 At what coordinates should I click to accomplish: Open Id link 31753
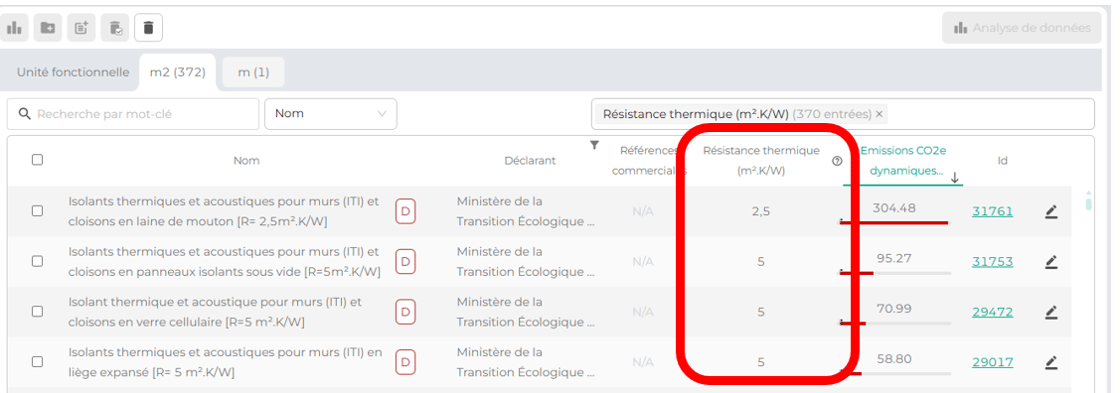tap(992, 262)
